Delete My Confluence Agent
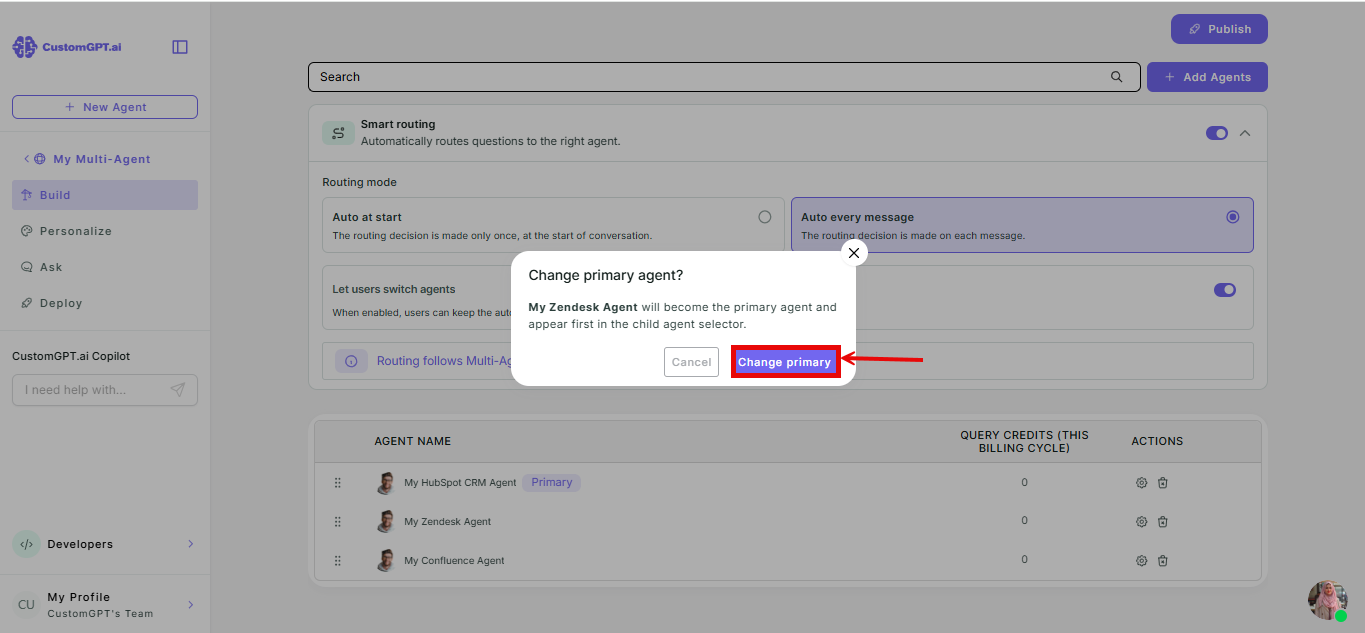The width and height of the screenshot is (1365, 633). tap(1163, 561)
